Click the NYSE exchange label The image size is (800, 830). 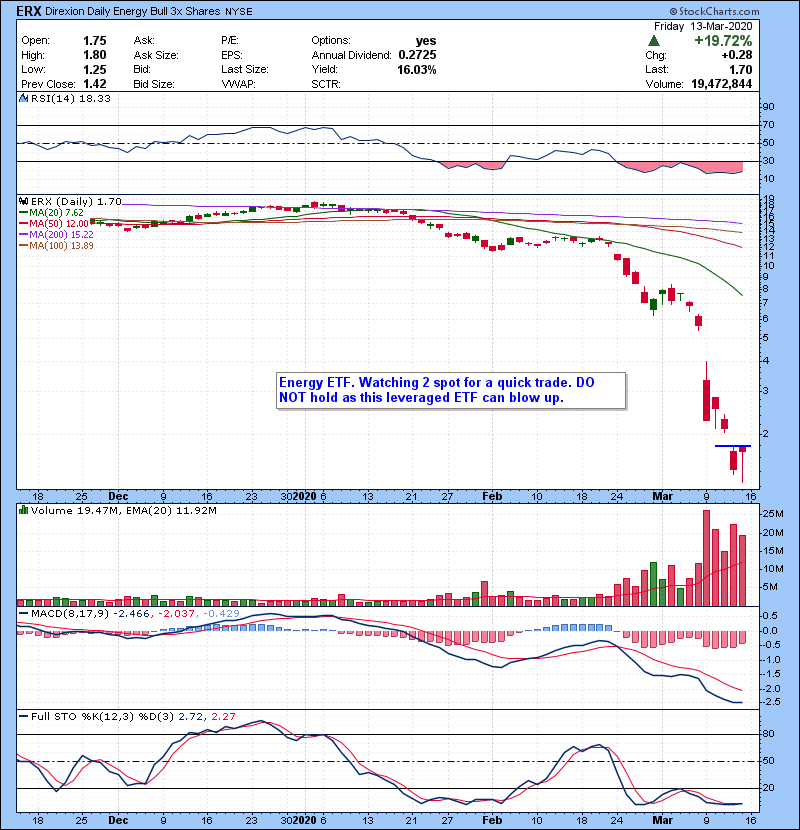[x=239, y=12]
